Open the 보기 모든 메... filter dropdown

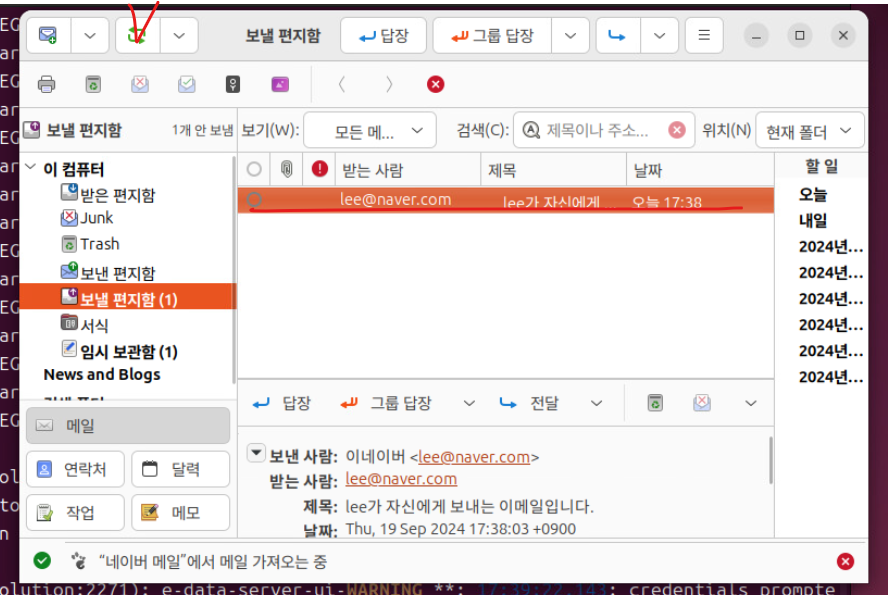tap(370, 131)
